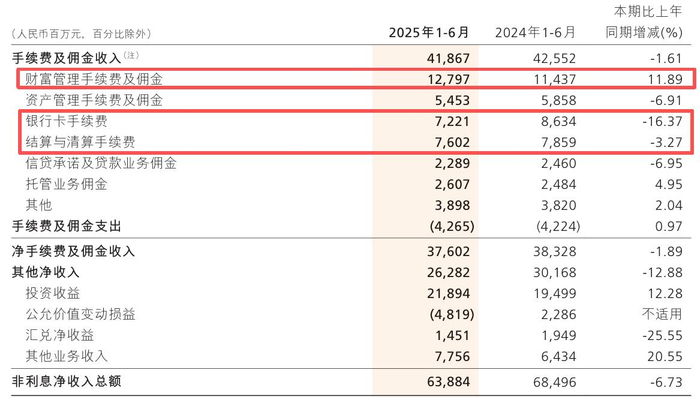700x397 pixels.
Task: Select the 银行卡手续费 row label
Action: (67, 121)
